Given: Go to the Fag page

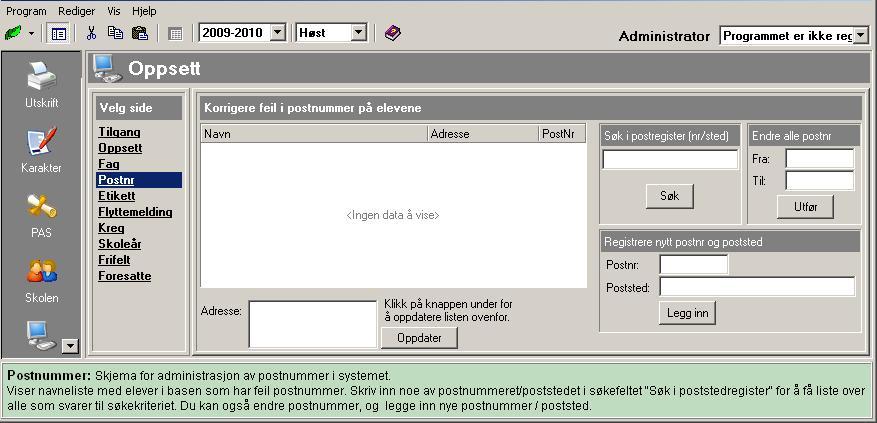Looking at the screenshot, I should coord(109,164).
